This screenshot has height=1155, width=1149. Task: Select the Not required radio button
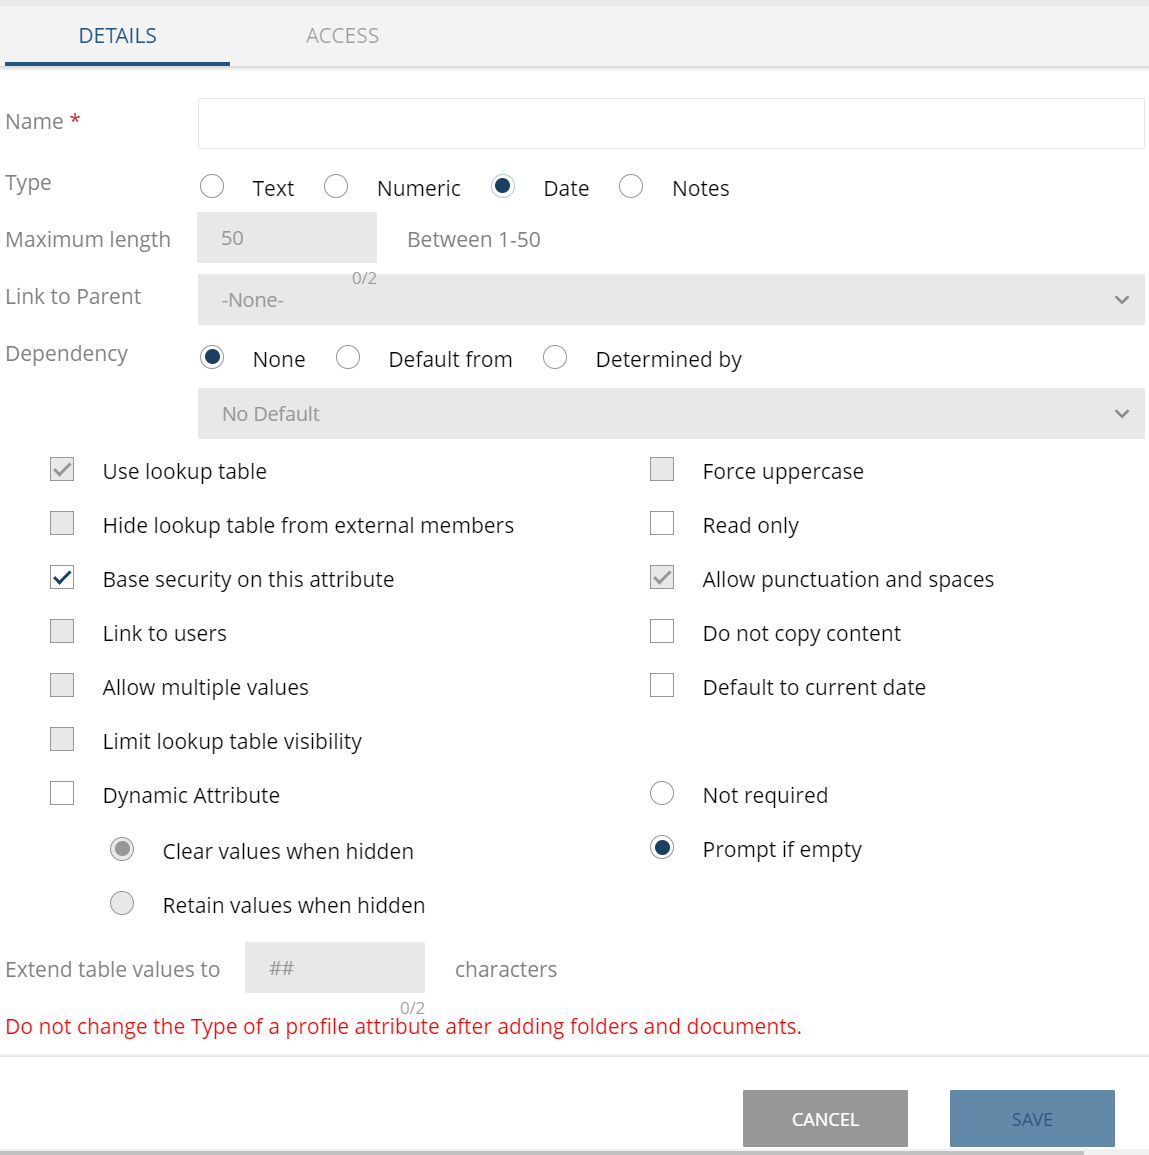662,794
